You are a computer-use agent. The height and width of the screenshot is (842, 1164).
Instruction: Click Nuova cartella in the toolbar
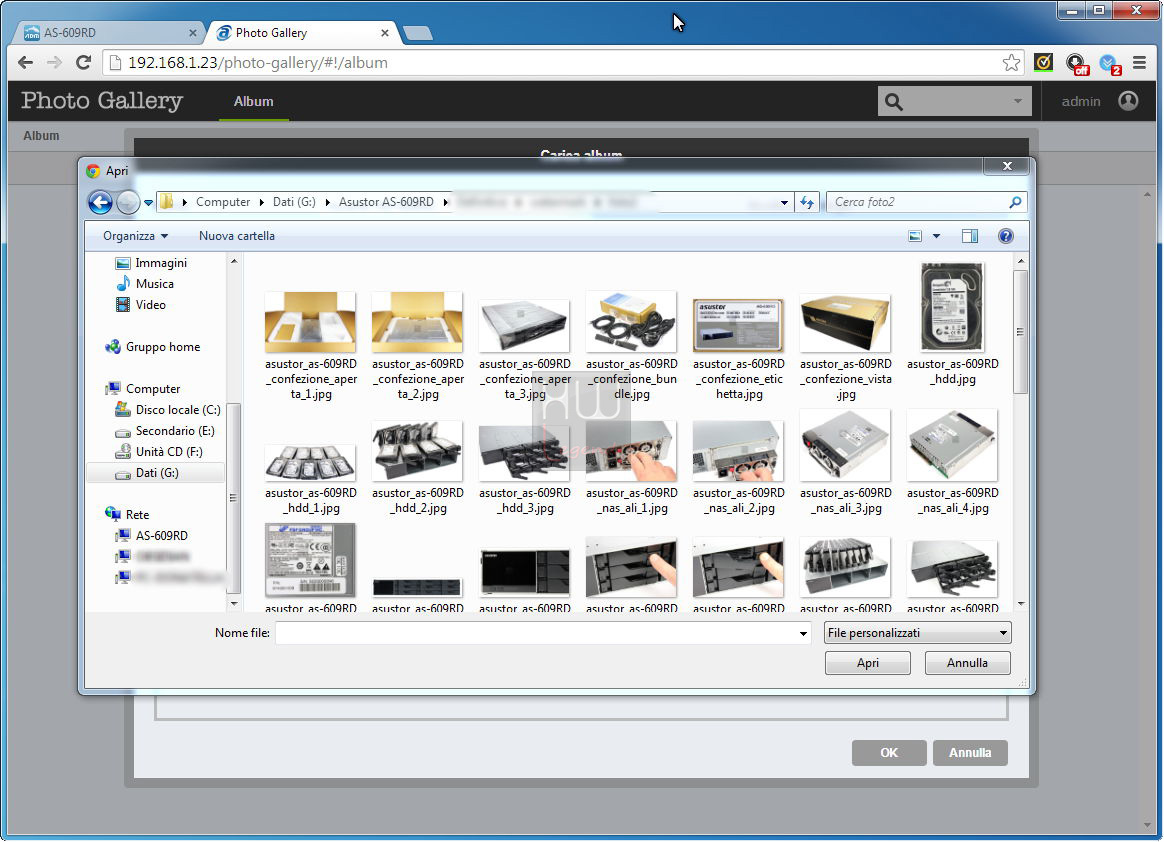[237, 236]
